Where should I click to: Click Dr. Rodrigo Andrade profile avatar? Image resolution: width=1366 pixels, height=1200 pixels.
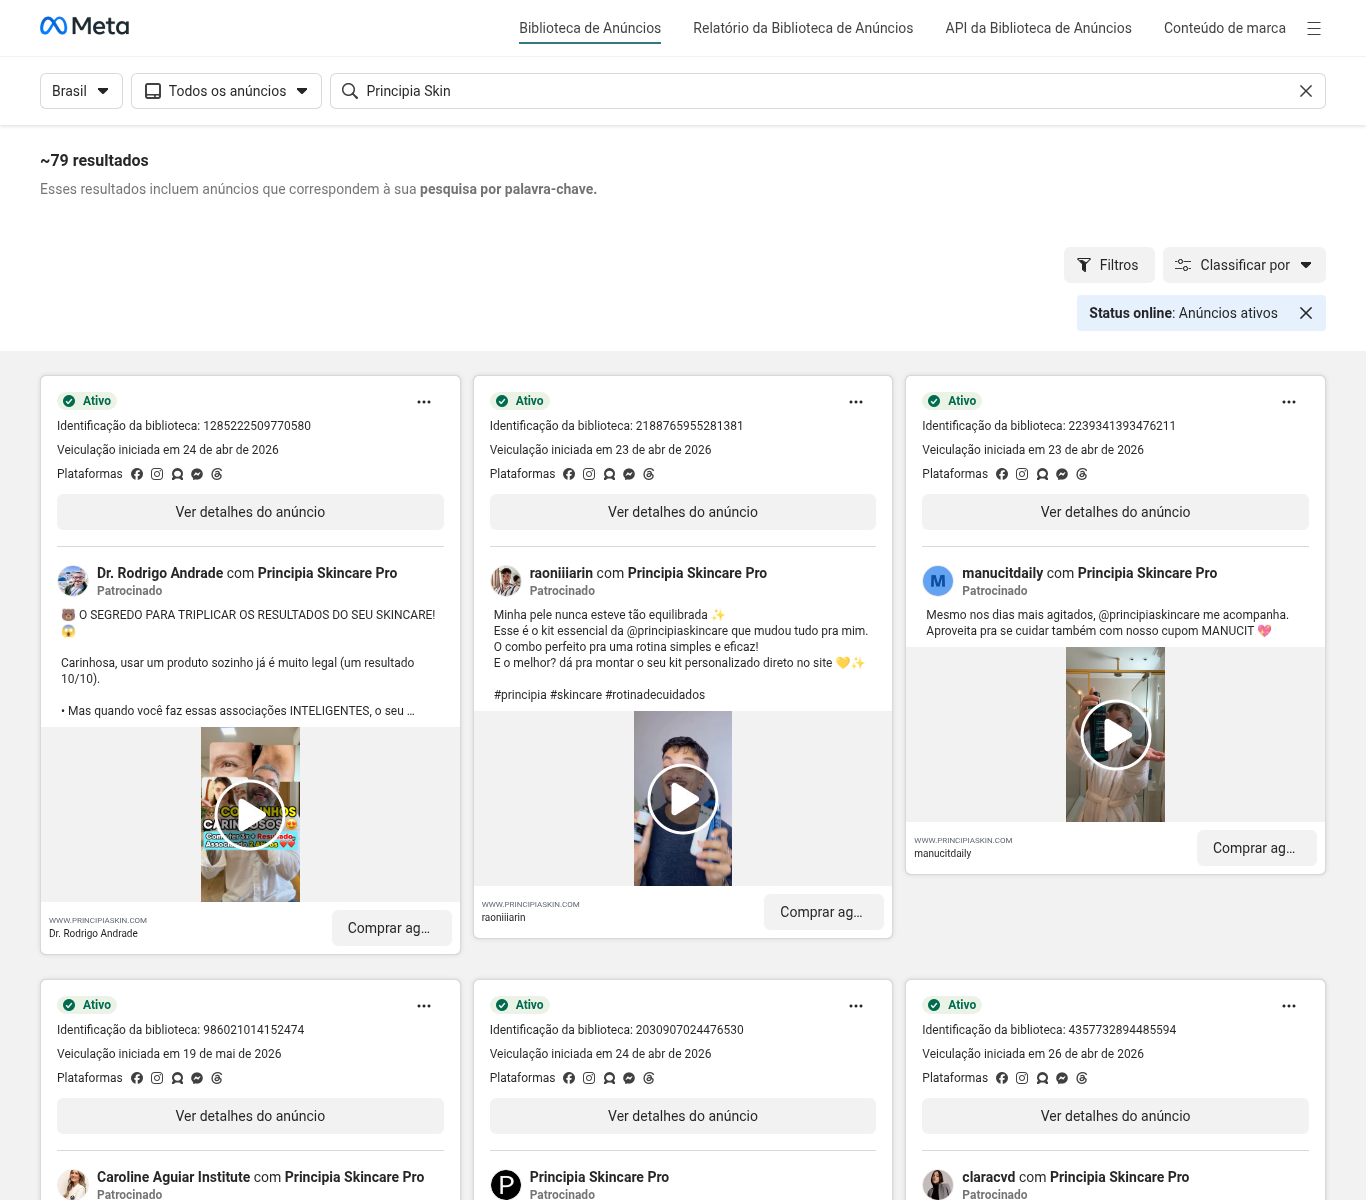pyautogui.click(x=73, y=581)
